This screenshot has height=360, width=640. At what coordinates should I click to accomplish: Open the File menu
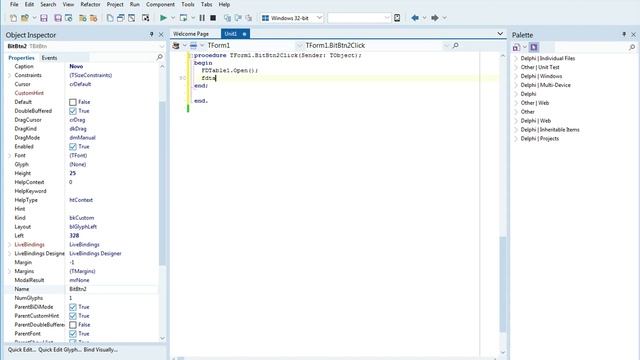click(14, 4)
